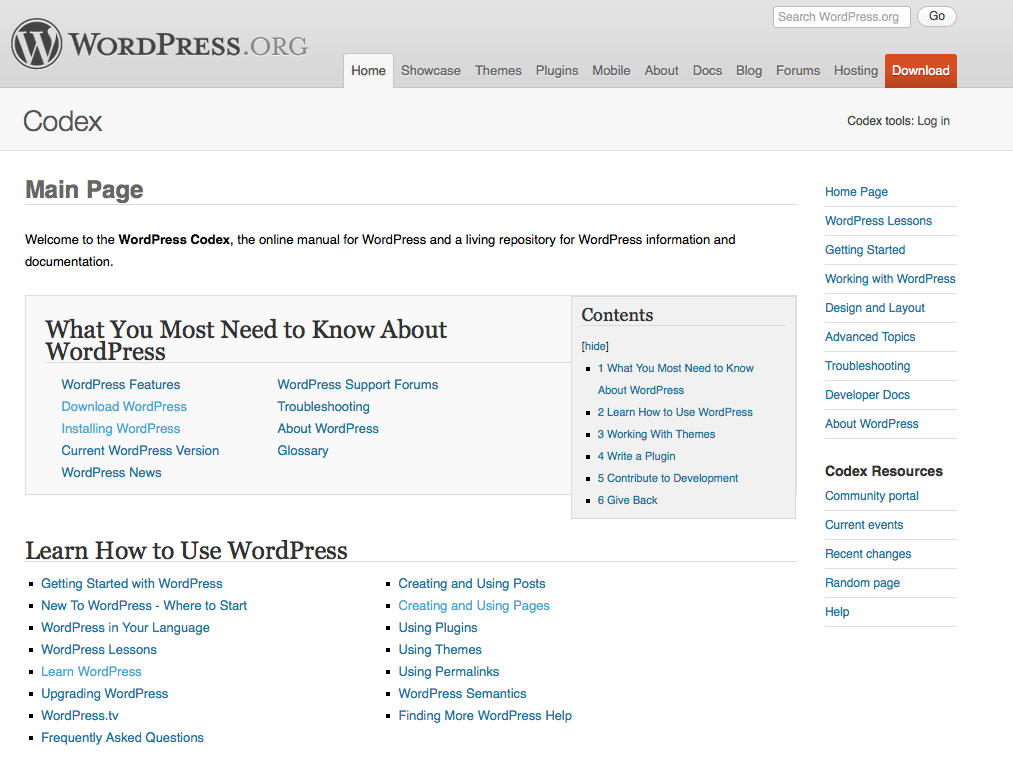
Task: Open Creating and Using Posts
Action: pos(472,584)
